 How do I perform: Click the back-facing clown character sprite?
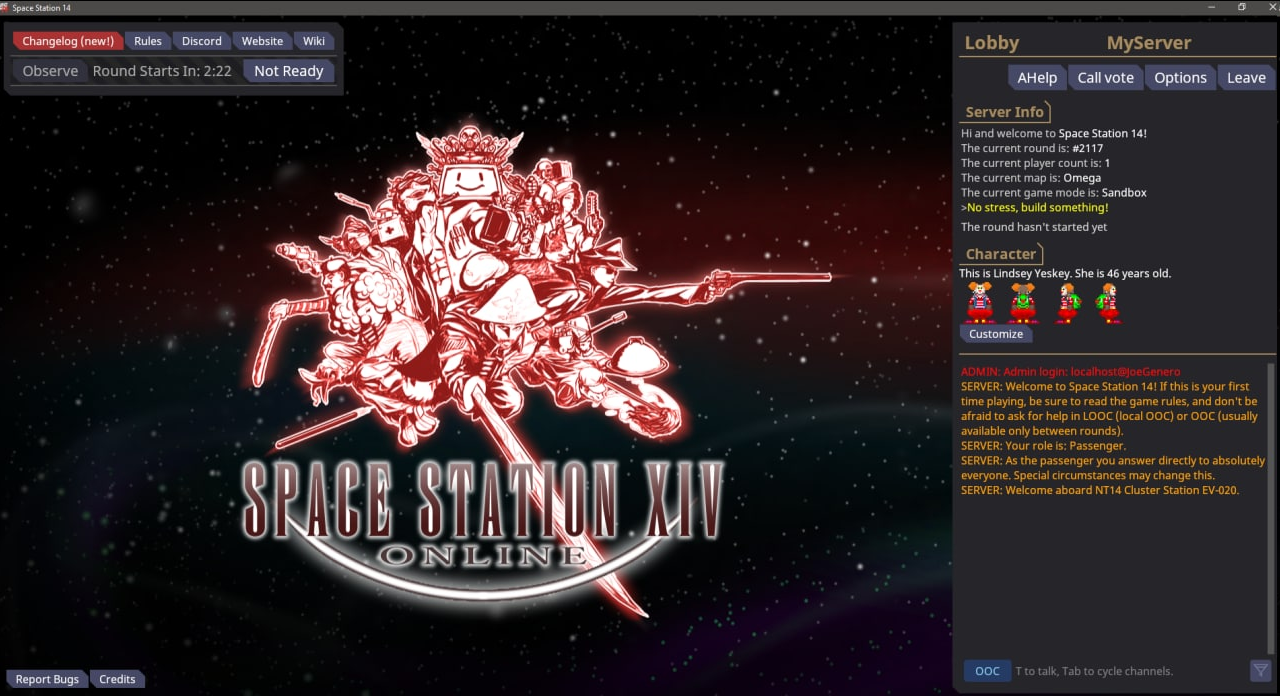[1022, 302]
